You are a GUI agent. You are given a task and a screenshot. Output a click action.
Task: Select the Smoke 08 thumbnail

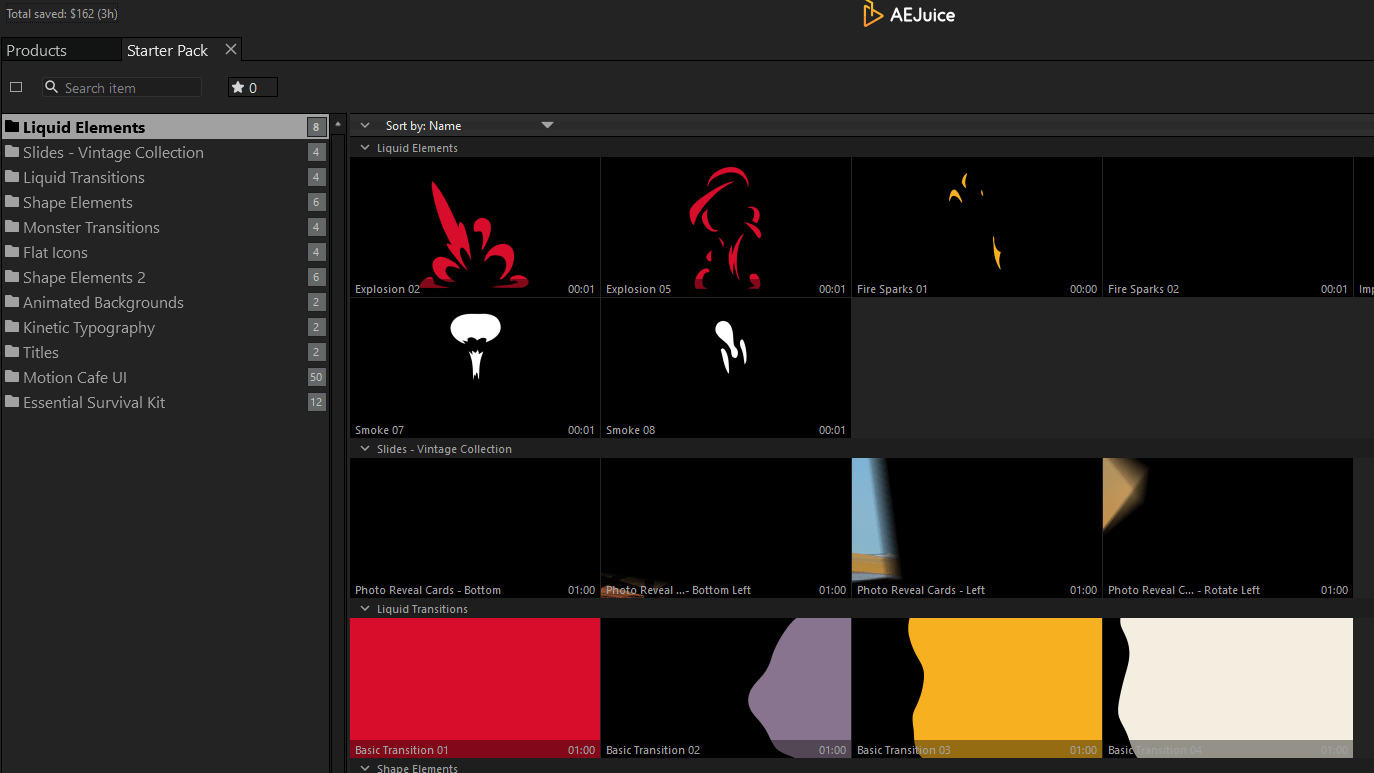[x=726, y=368]
